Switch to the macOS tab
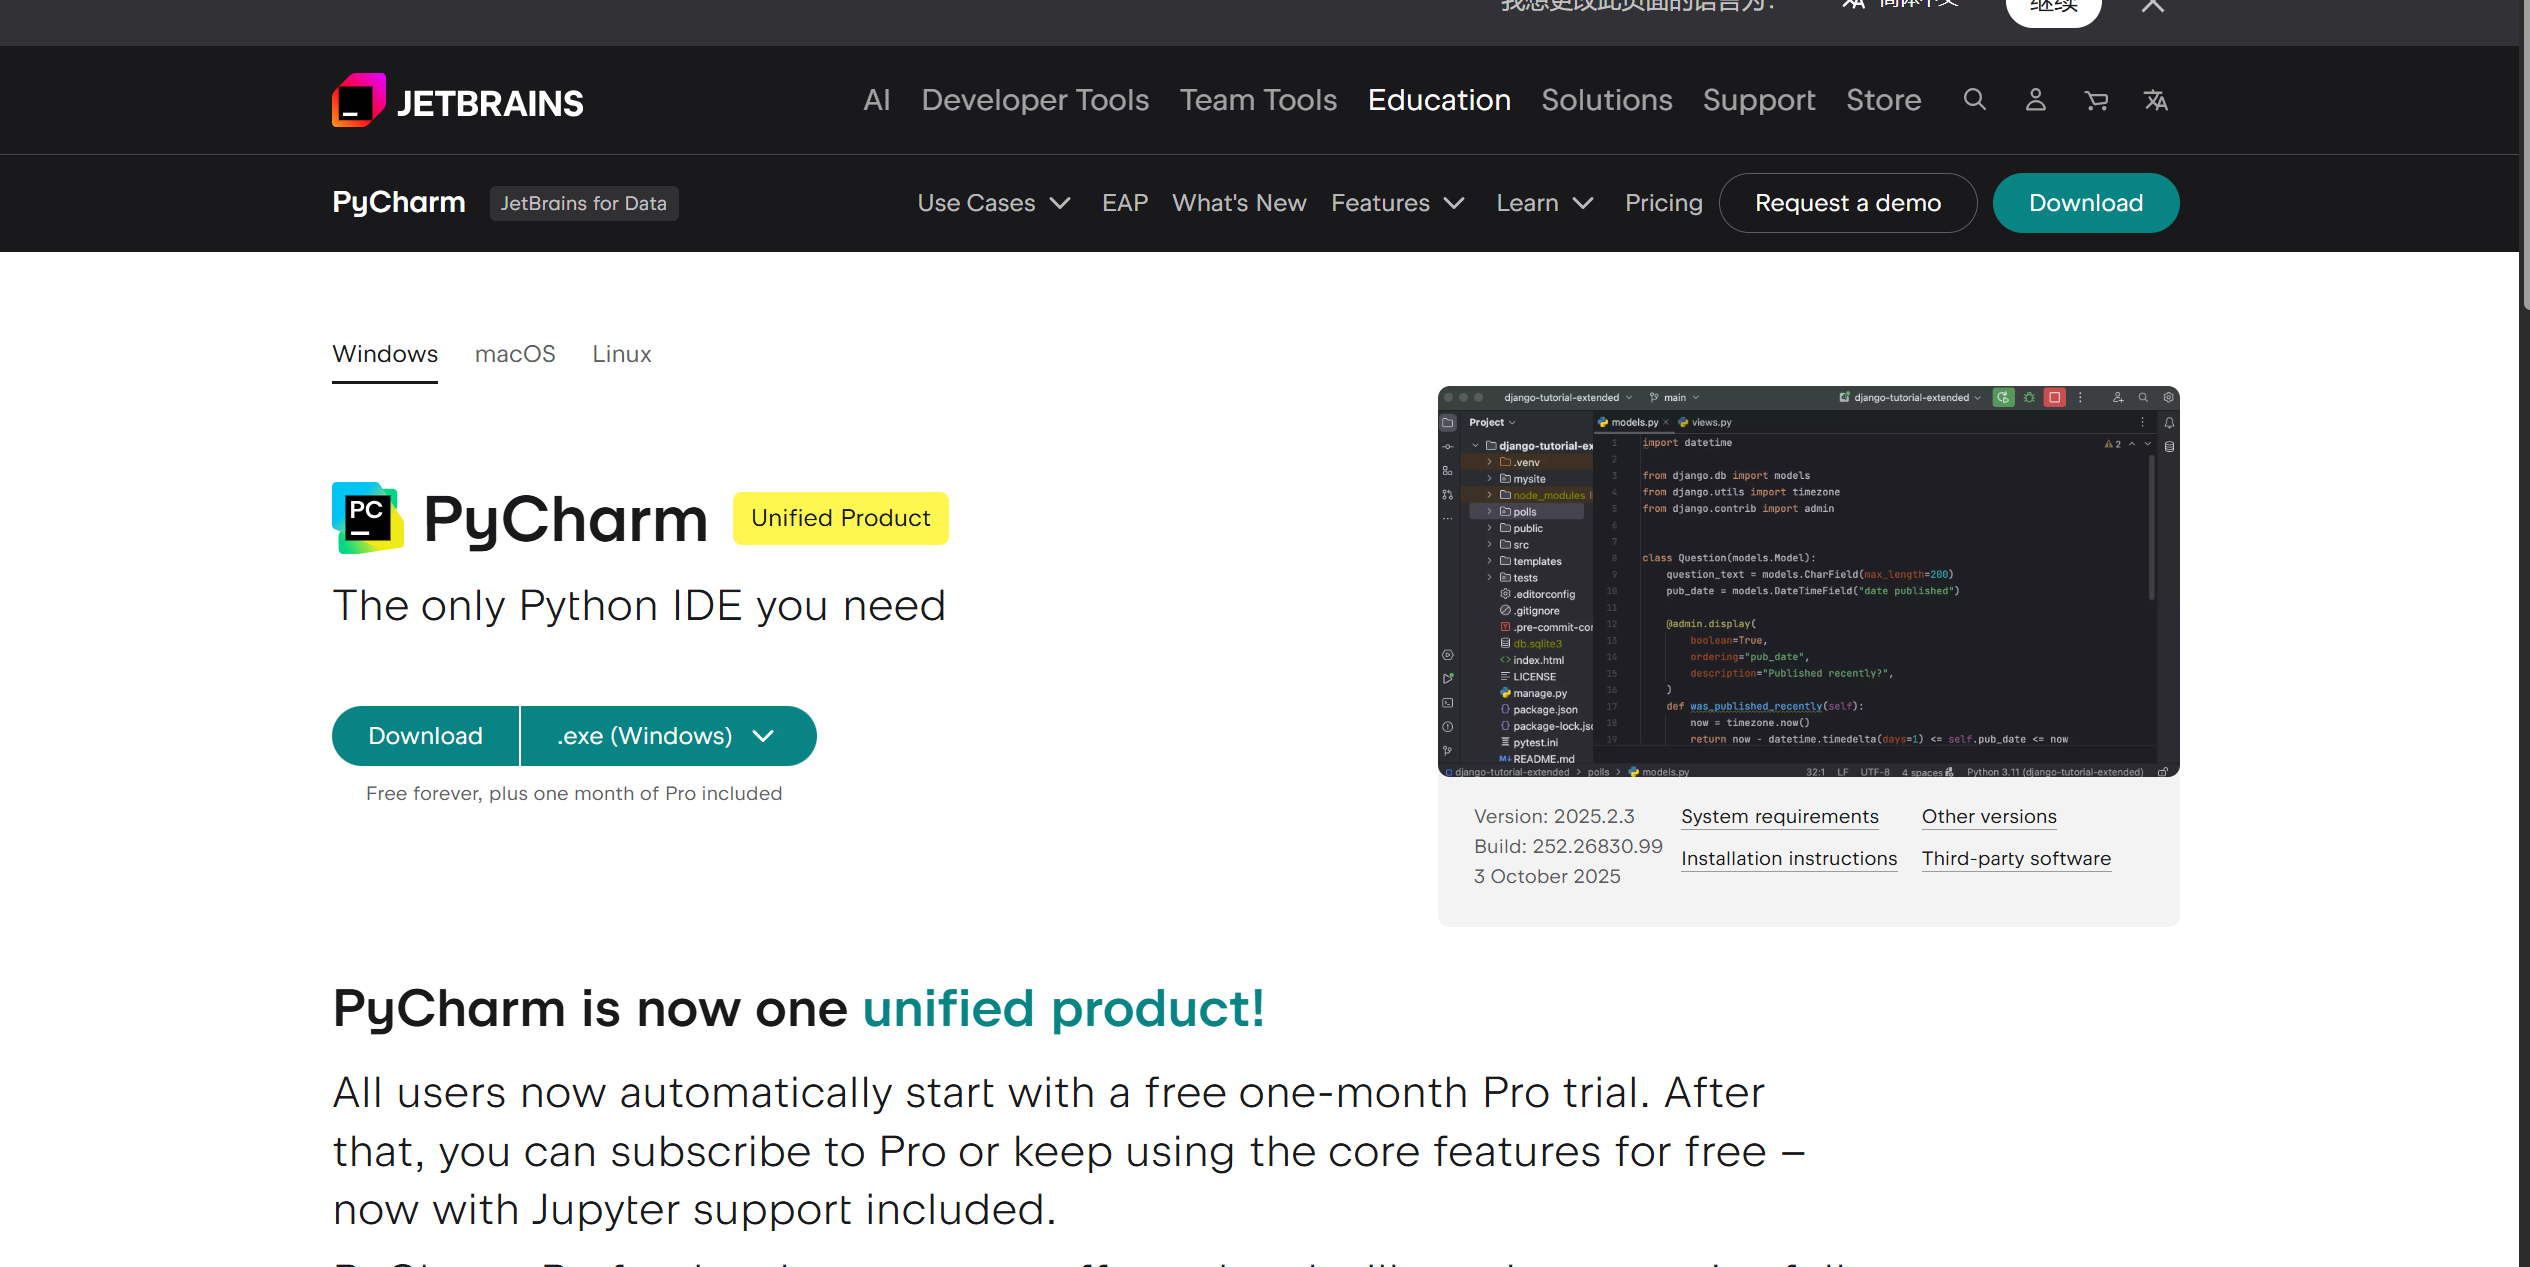Viewport: 2530px width, 1267px height. click(514, 354)
